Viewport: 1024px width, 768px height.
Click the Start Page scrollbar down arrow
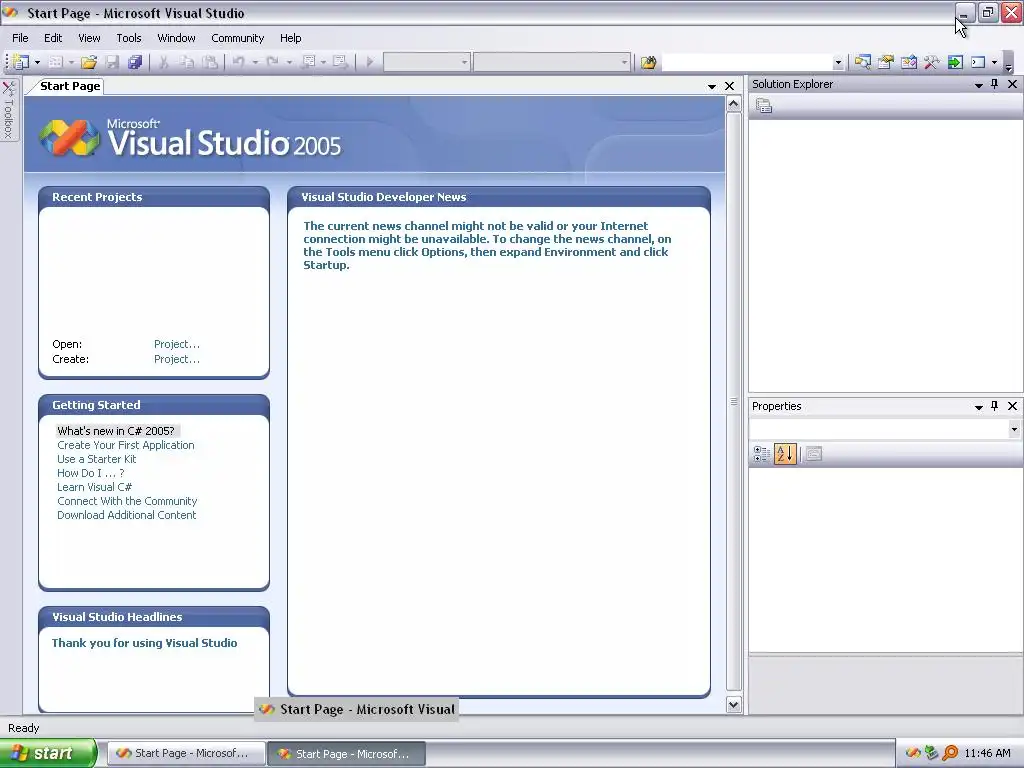coord(733,705)
